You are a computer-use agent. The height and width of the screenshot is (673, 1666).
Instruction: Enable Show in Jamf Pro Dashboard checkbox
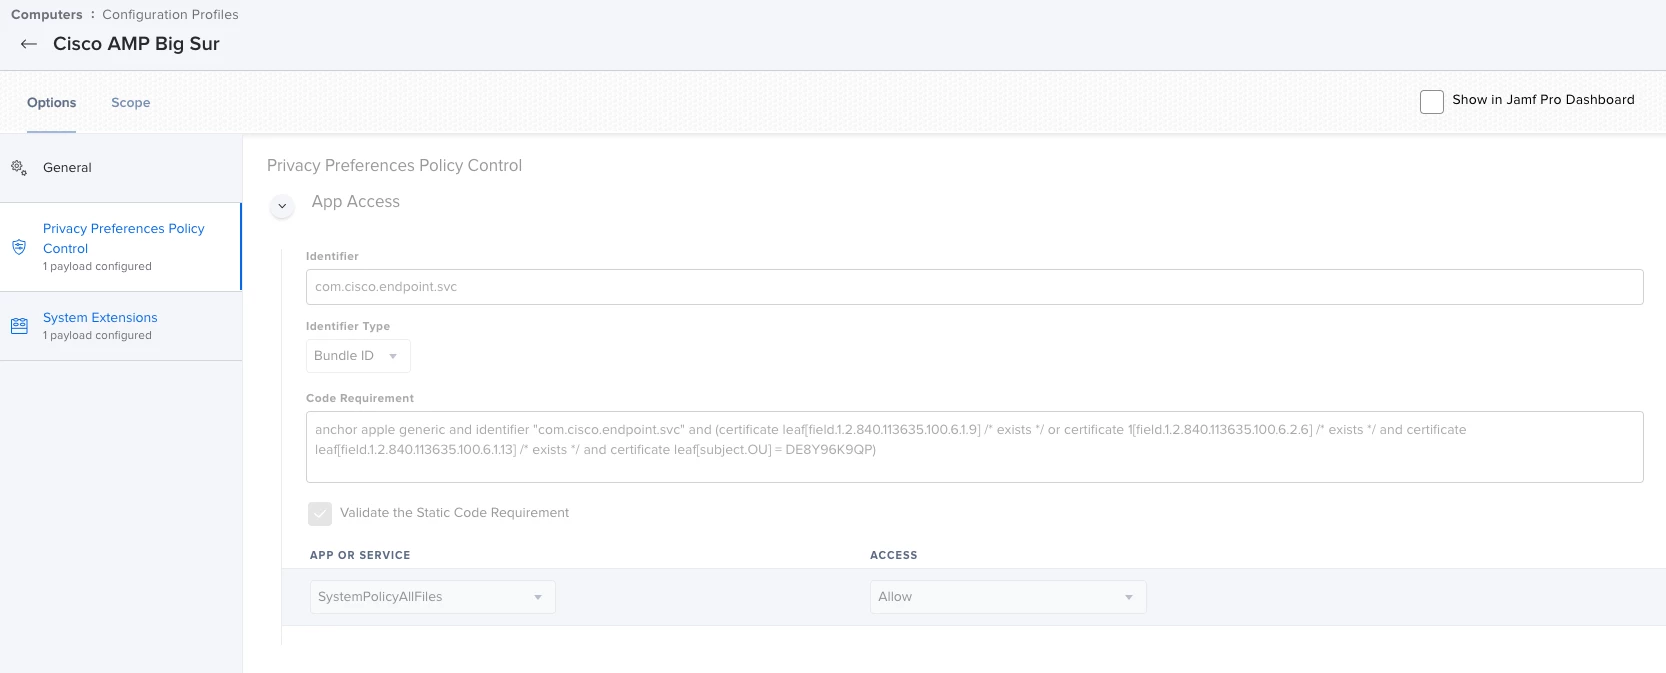(1432, 101)
